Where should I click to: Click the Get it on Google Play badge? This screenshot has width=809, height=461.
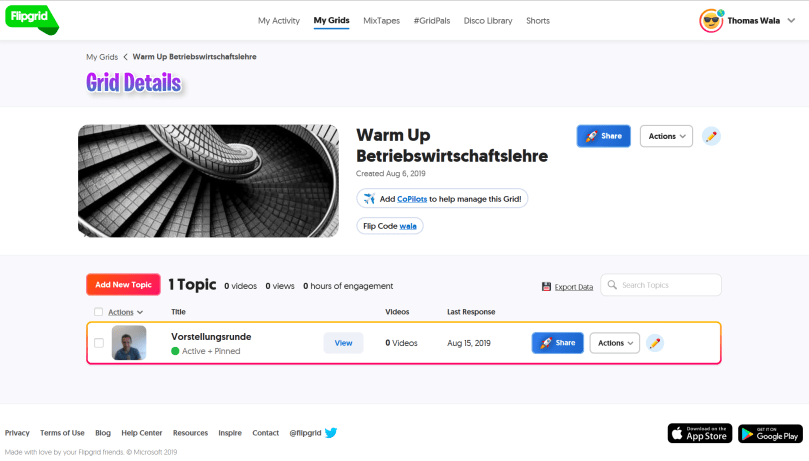click(770, 433)
